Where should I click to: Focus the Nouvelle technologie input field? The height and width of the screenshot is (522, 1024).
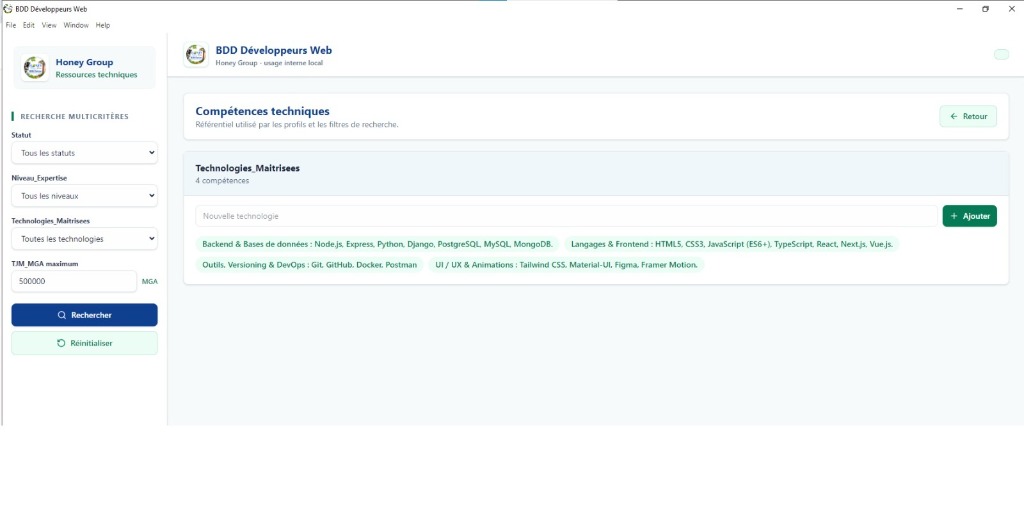566,216
